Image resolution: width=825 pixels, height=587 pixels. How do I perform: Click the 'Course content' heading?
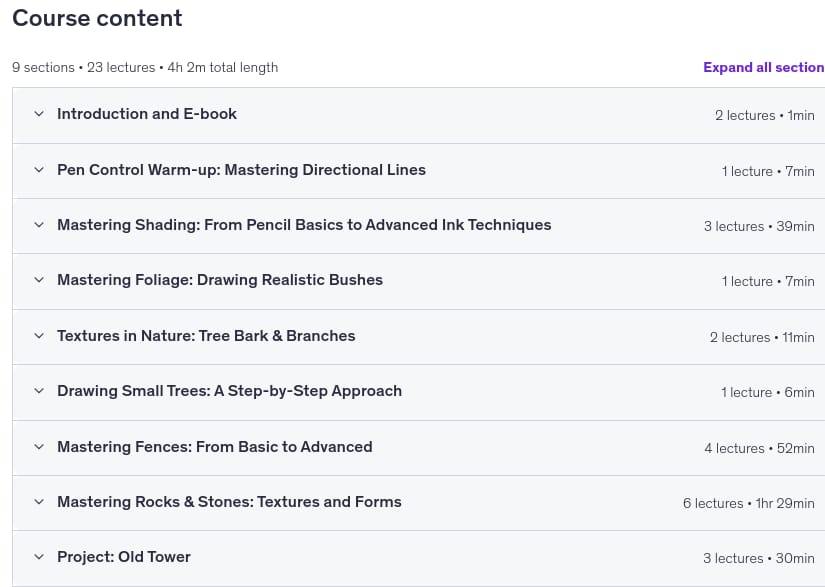tap(97, 18)
